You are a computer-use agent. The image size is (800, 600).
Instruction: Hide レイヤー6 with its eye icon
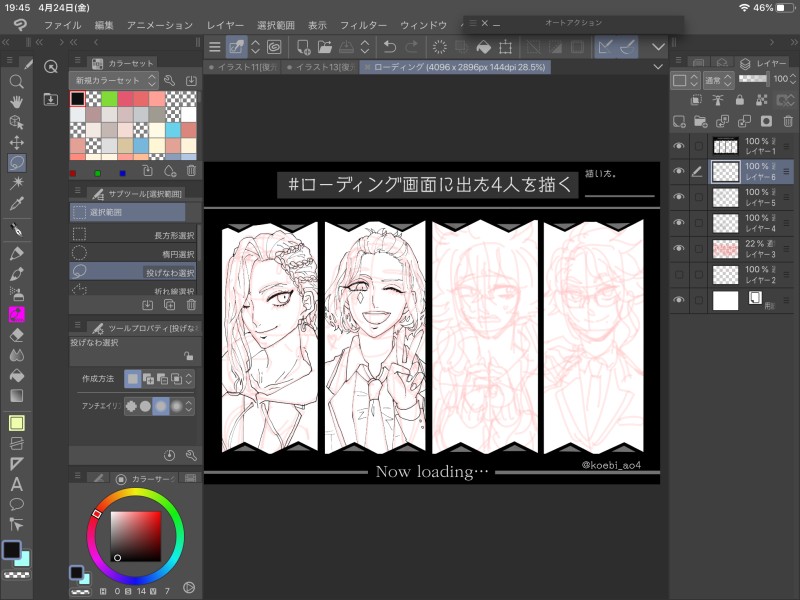click(679, 171)
